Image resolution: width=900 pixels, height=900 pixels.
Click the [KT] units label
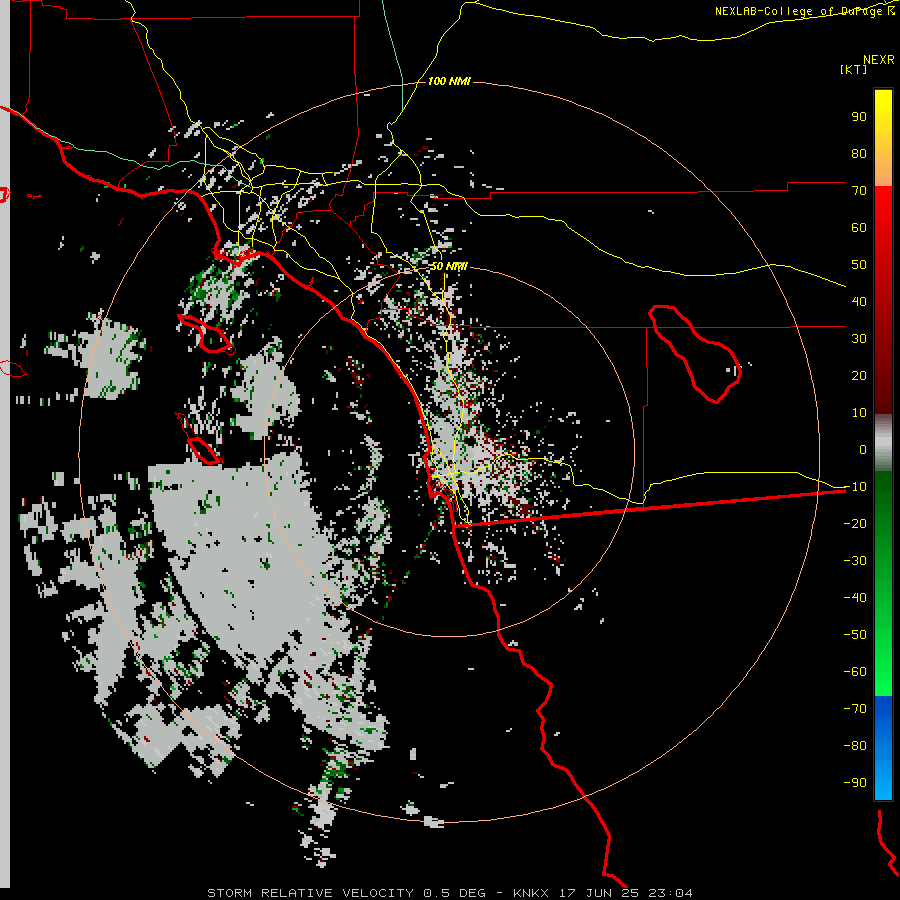853,69
